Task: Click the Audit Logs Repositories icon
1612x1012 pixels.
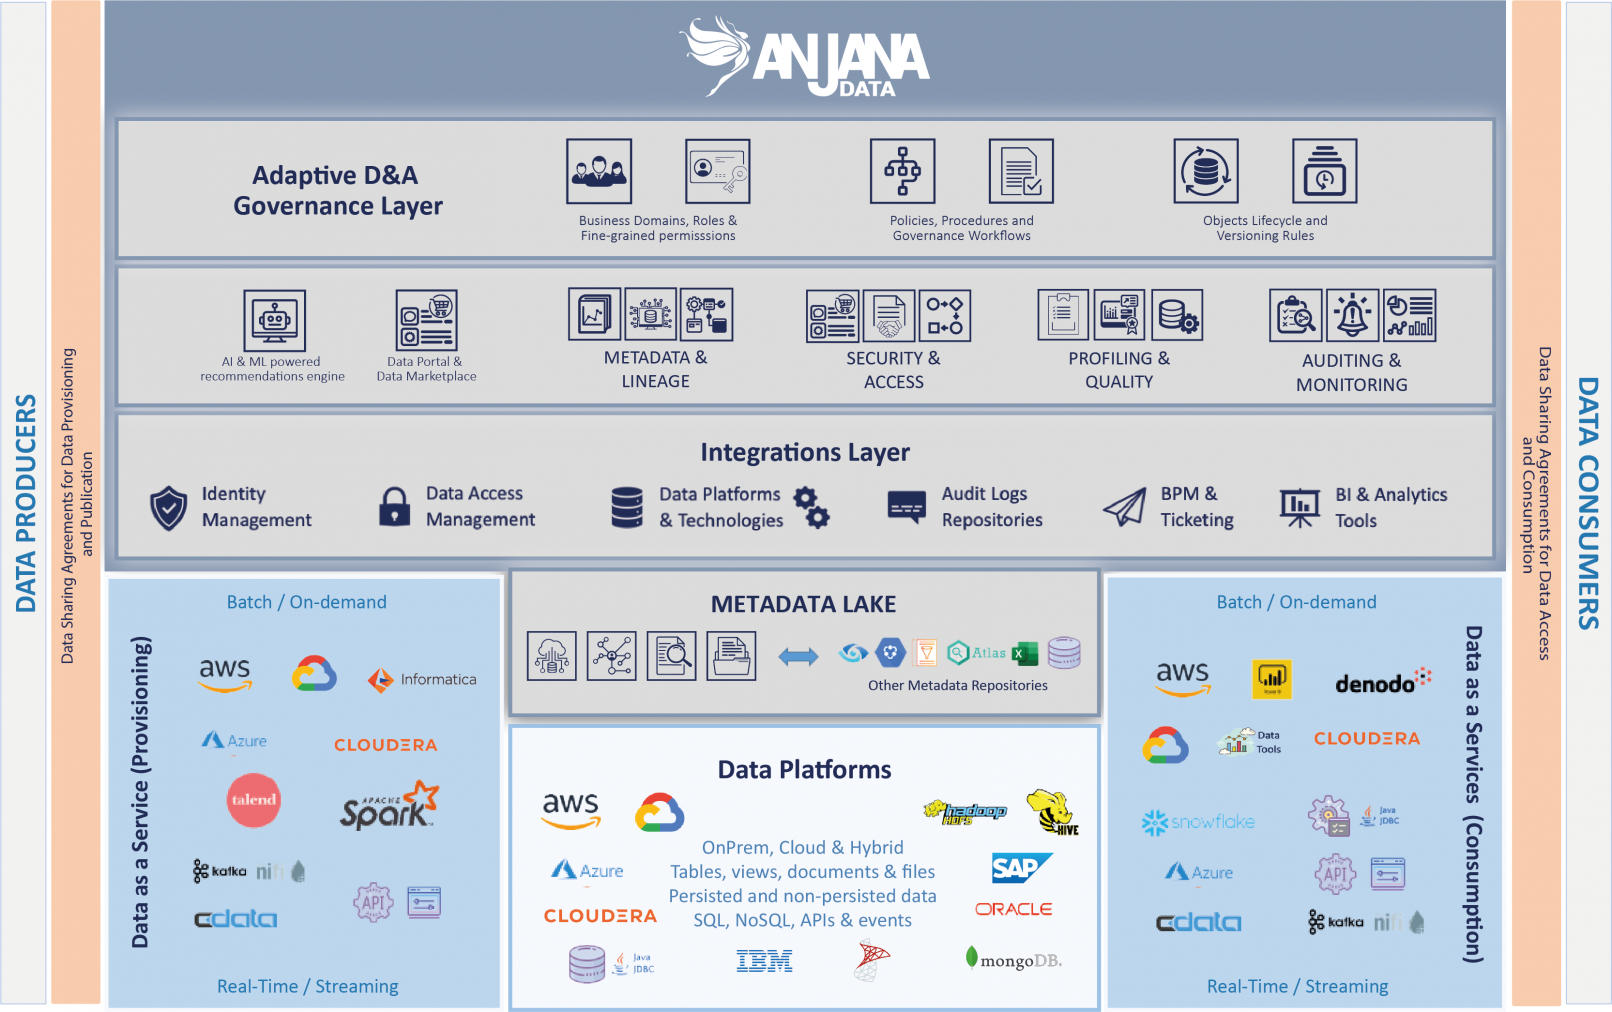Action: point(906,507)
